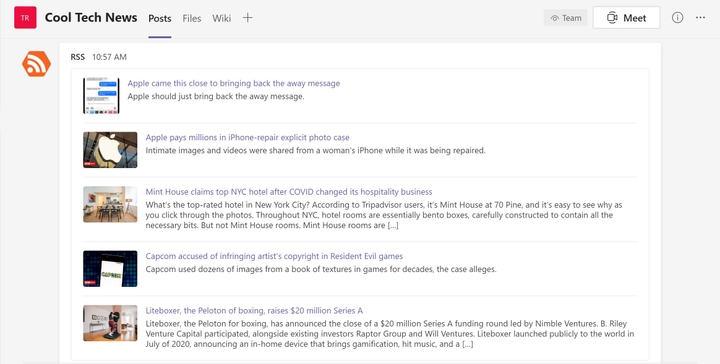Switch to the Wiki tab
The image size is (720, 364).
coord(221,18)
